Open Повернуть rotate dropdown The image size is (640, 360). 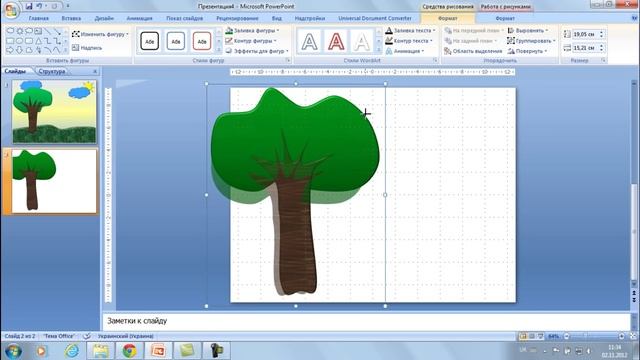(527, 51)
